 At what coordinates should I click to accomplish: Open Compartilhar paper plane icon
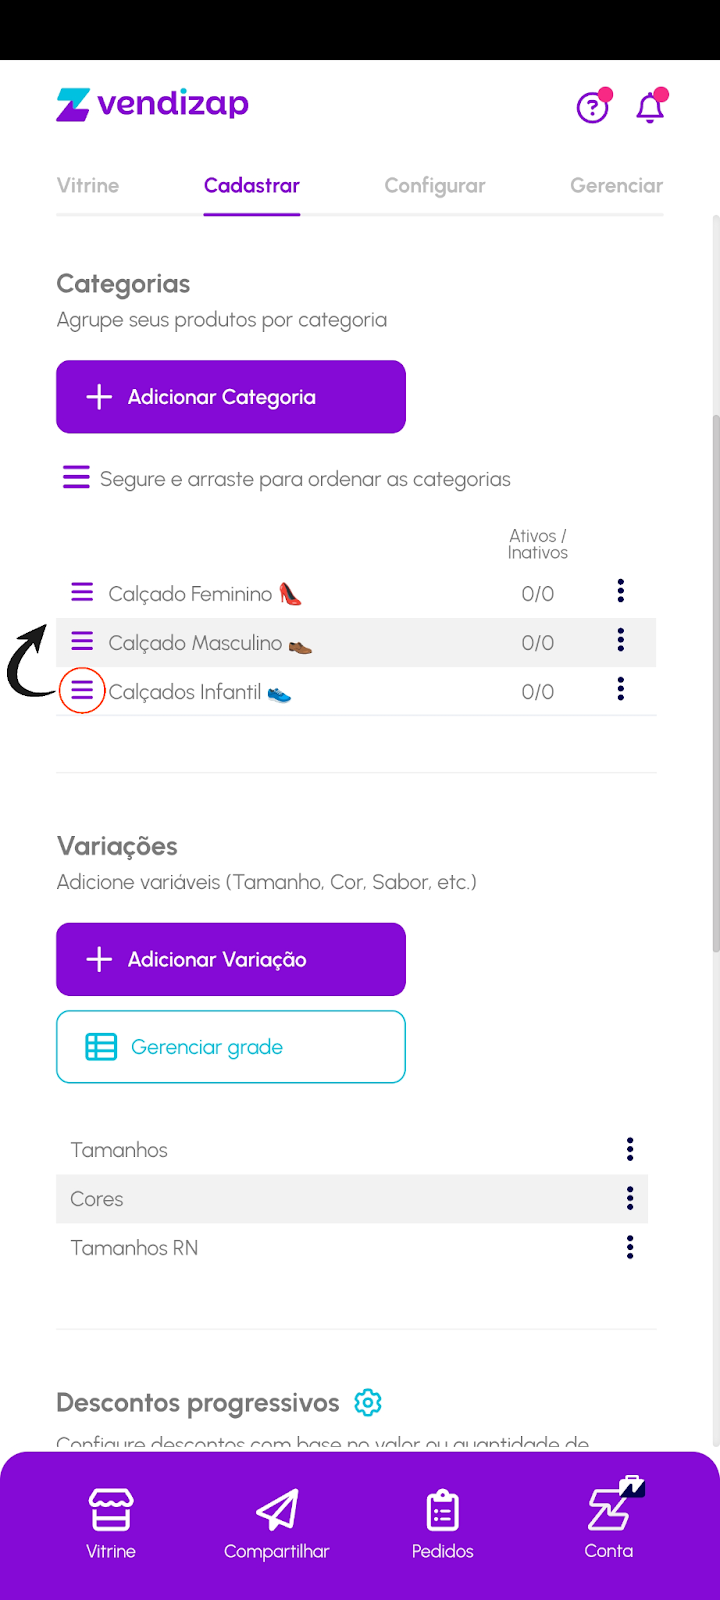(277, 1523)
